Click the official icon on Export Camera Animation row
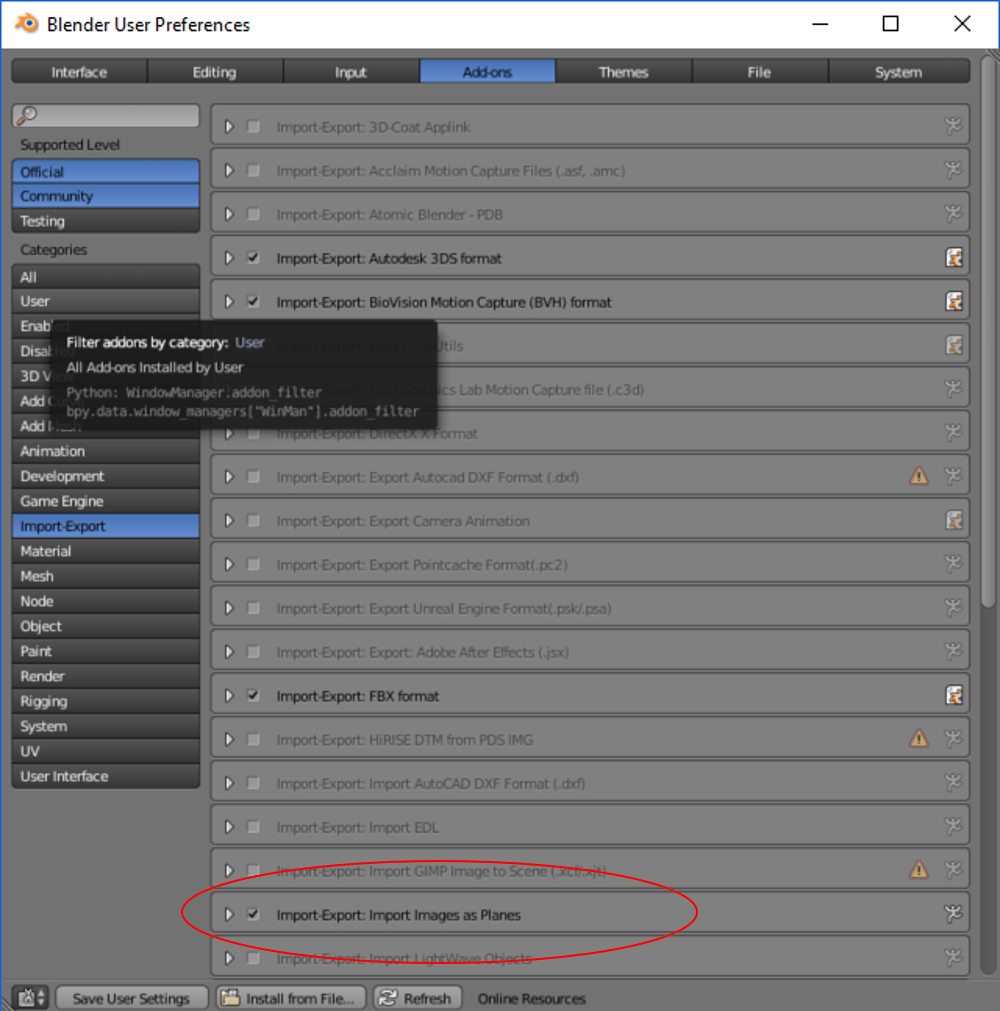 point(953,520)
